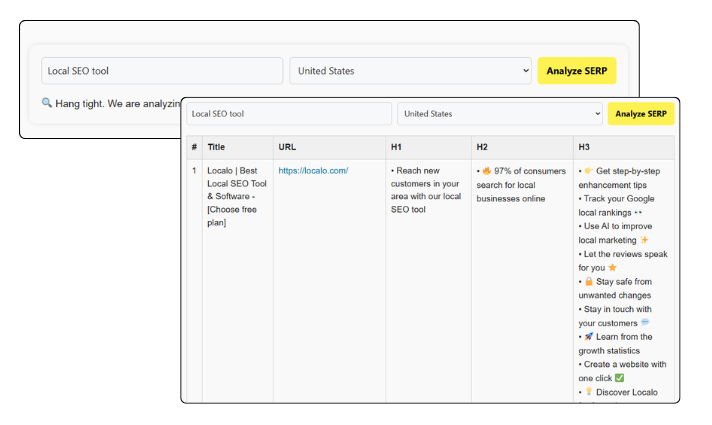712x425 pixels.
Task: Click keyword input in the back window
Action: tap(162, 71)
